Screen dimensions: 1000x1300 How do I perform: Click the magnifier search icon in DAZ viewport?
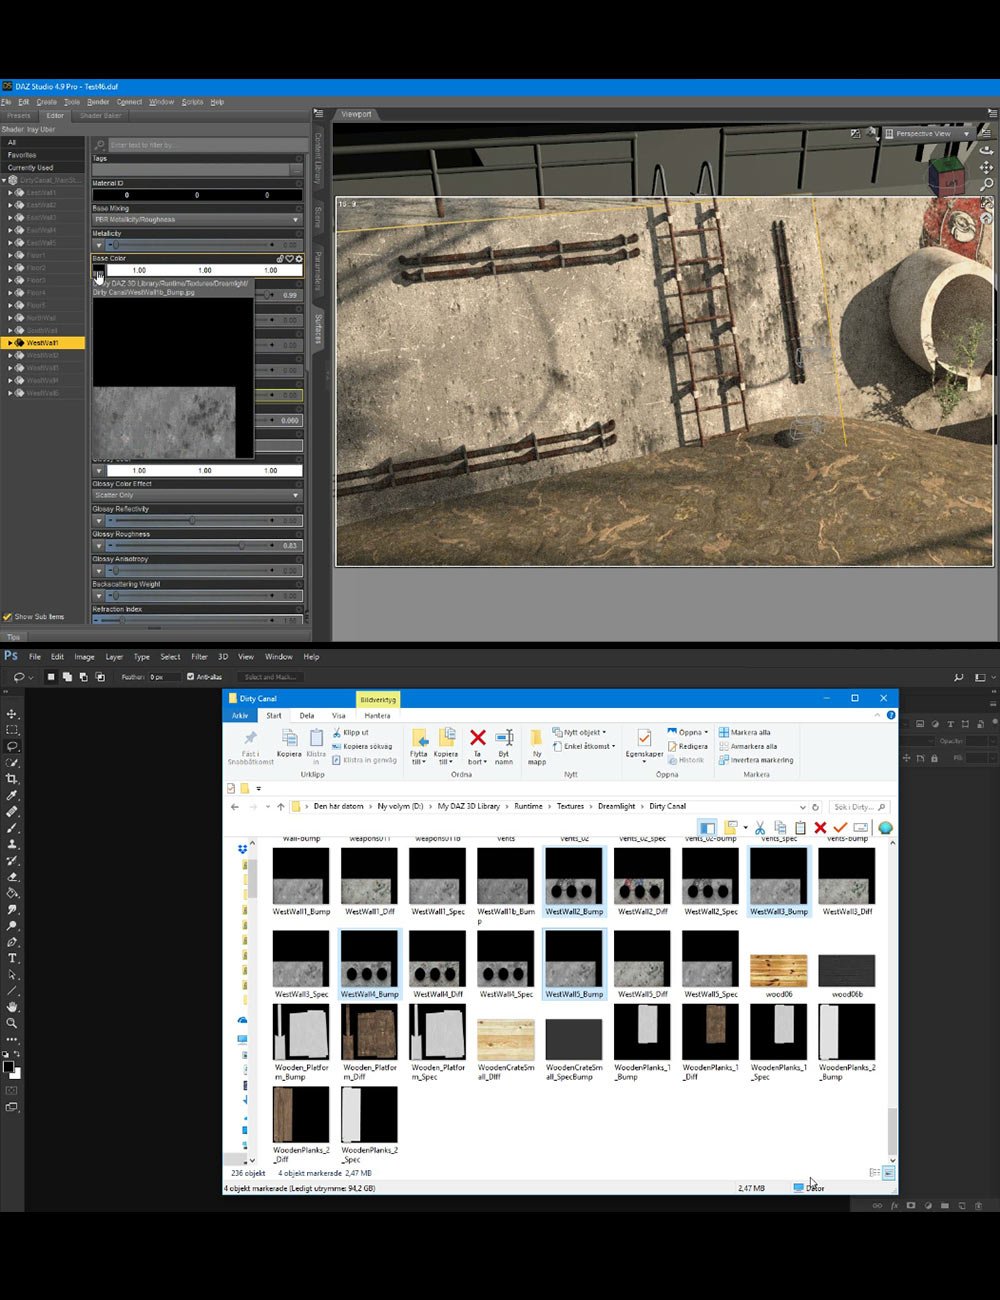tap(986, 184)
